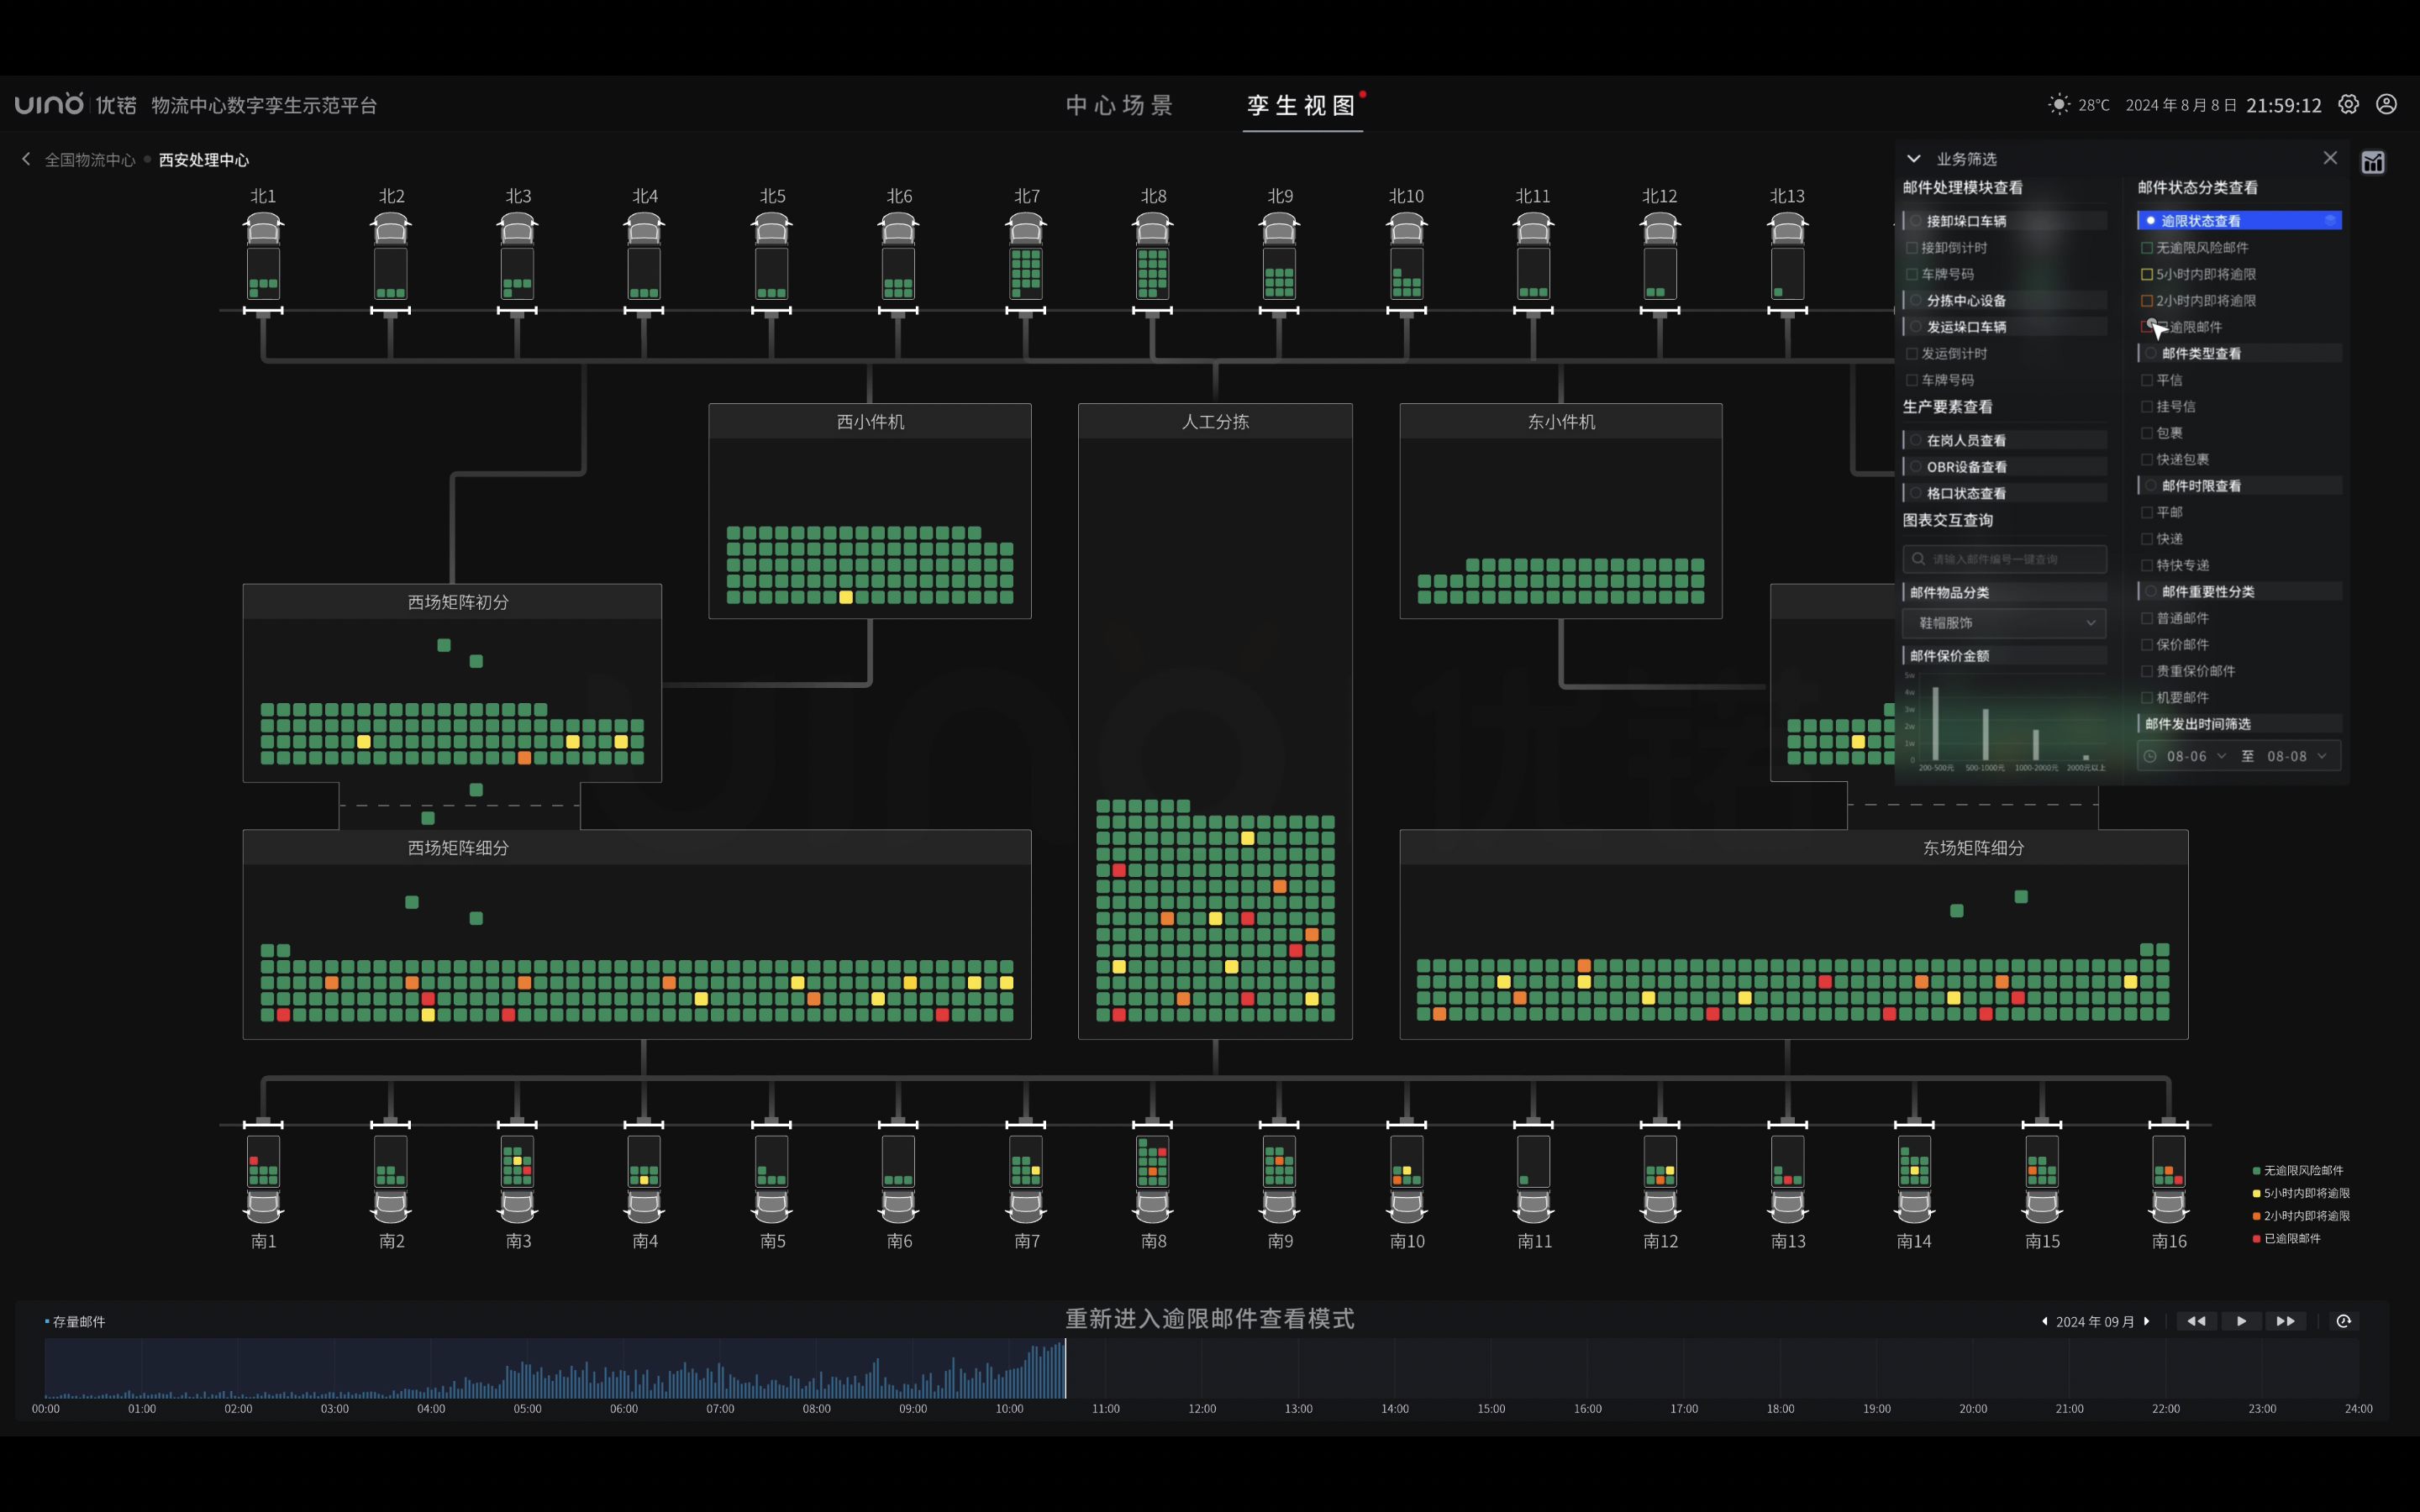This screenshot has height=1512, width=2420.
Task: Click the fast-forward playback button
Action: click(2285, 1321)
